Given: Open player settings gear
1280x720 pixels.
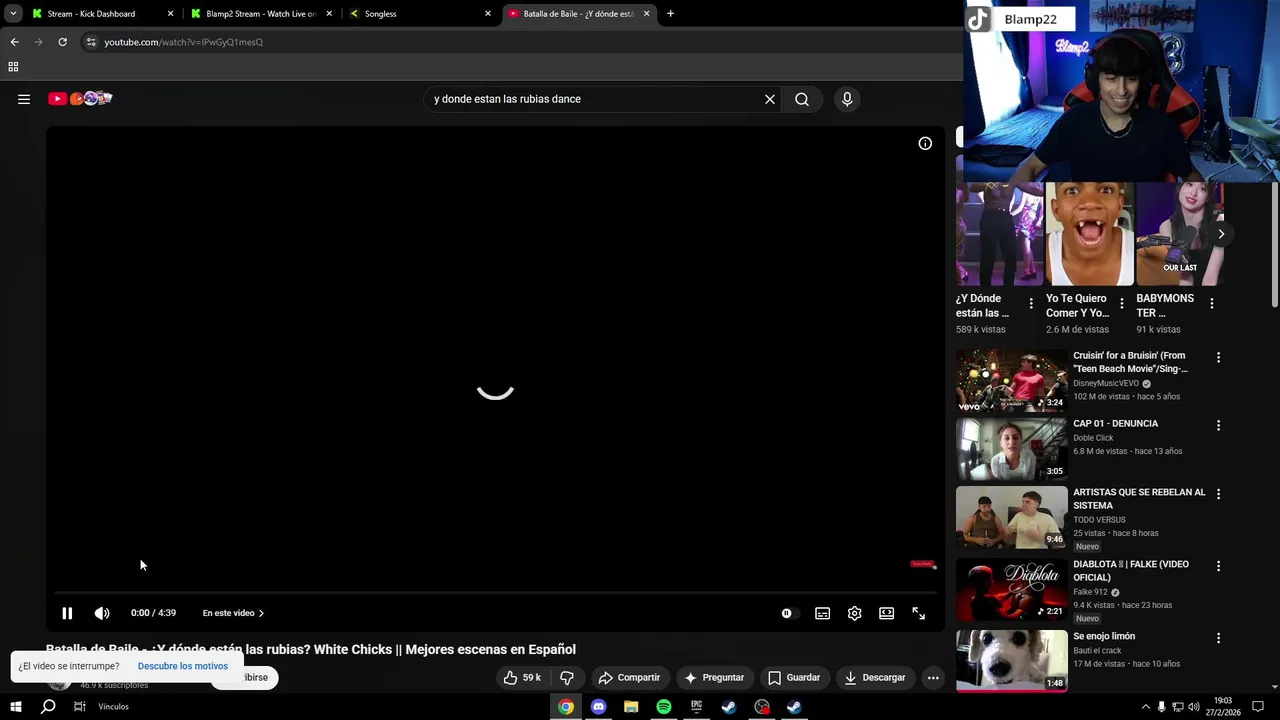Looking at the screenshot, I should coord(854,613).
